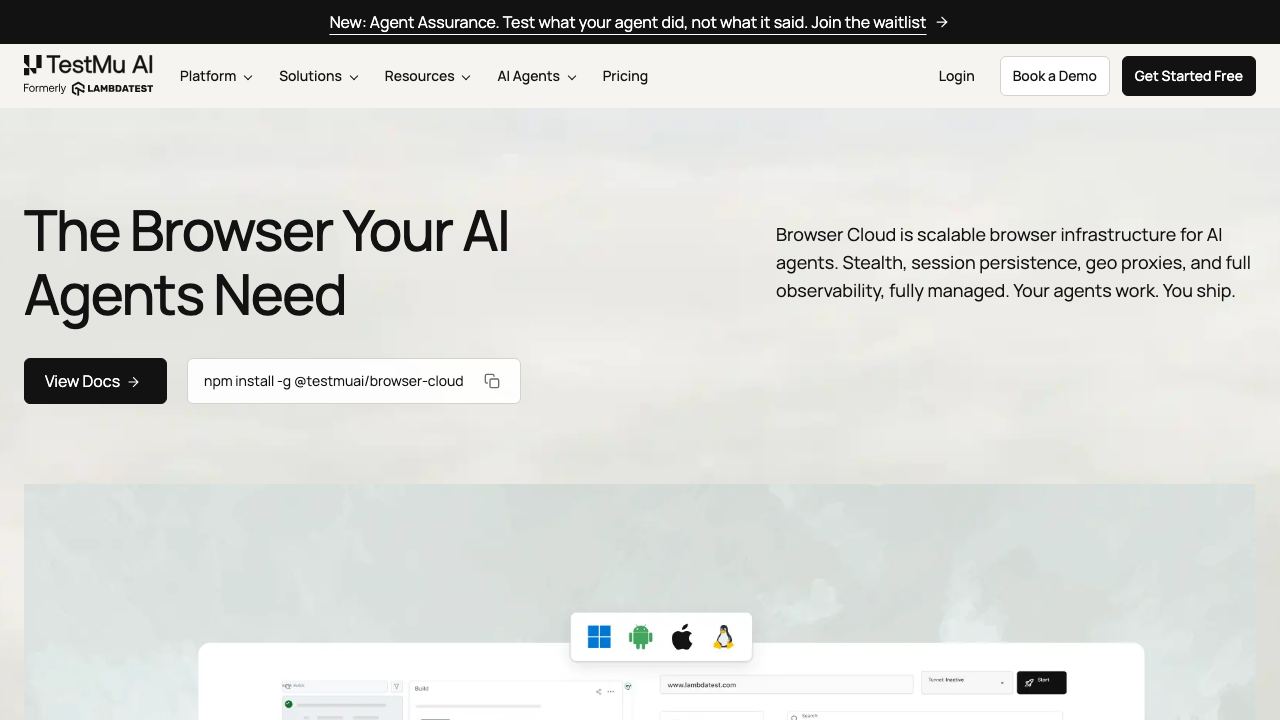
Task: Click the Book a Demo button
Action: [1054, 76]
